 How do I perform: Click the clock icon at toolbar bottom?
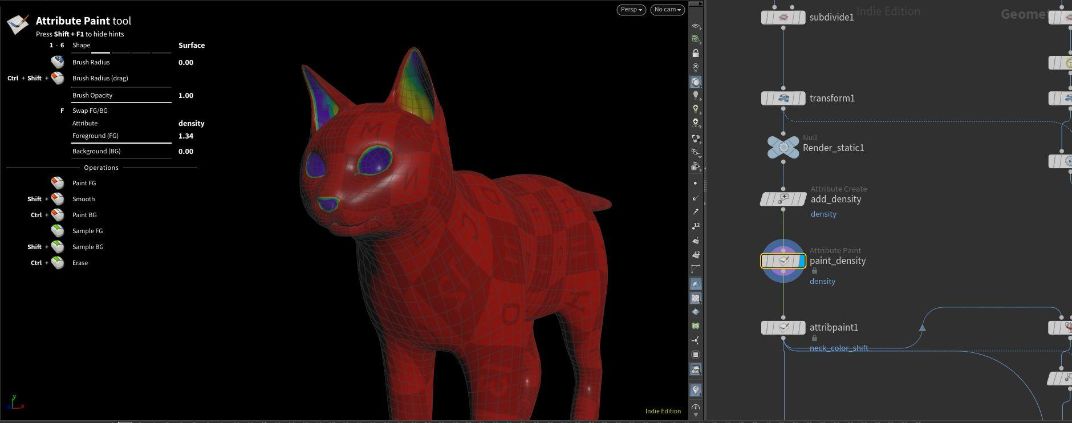696,407
